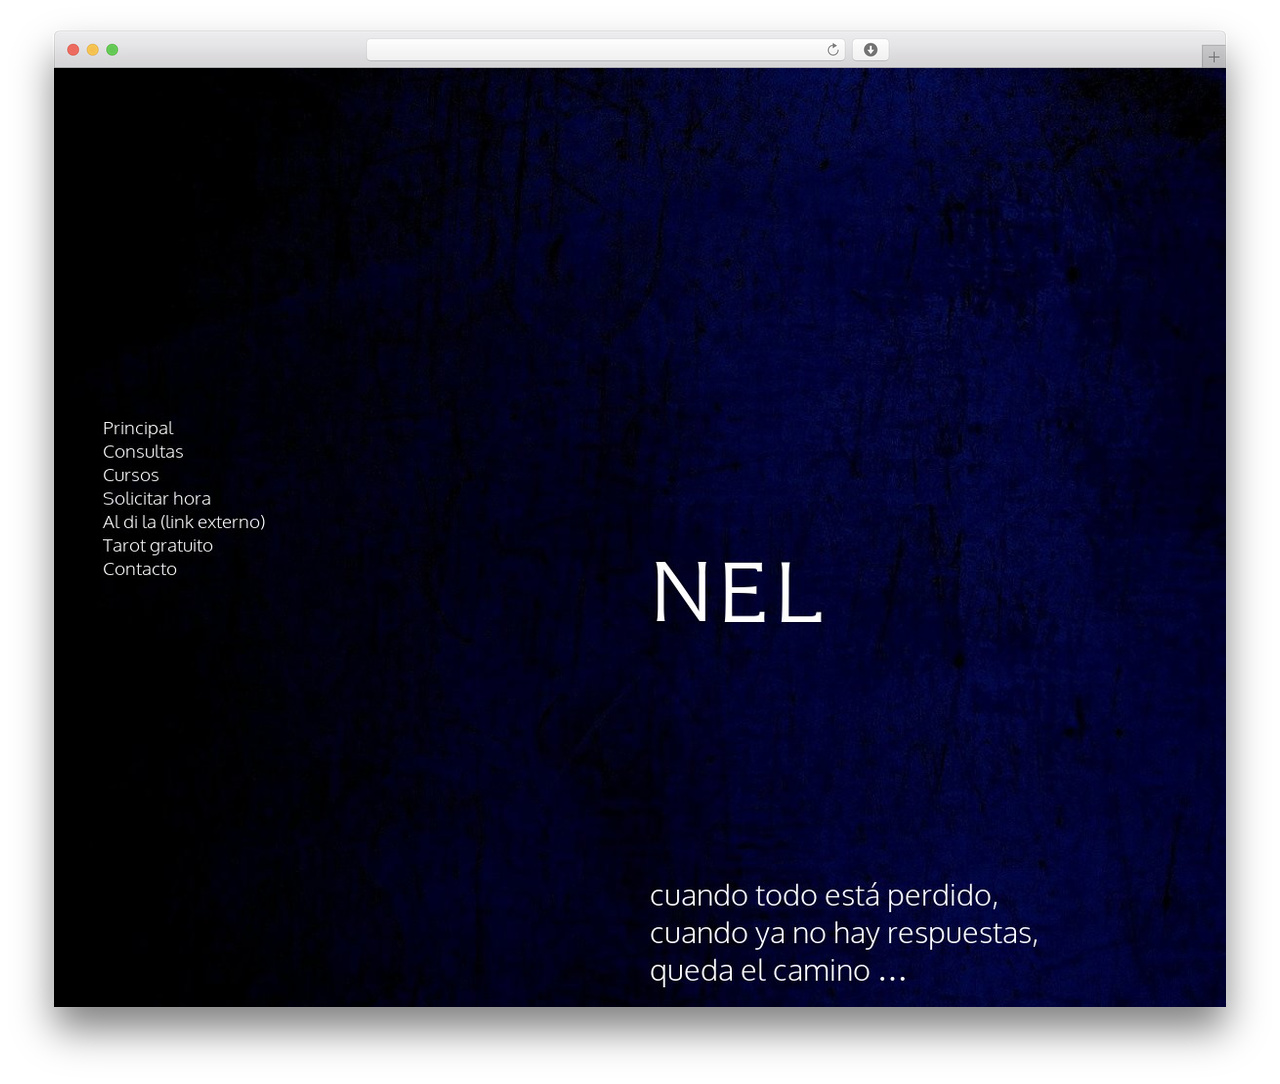Select Solicitar hora from the menu
The image size is (1280, 1084).
(157, 499)
